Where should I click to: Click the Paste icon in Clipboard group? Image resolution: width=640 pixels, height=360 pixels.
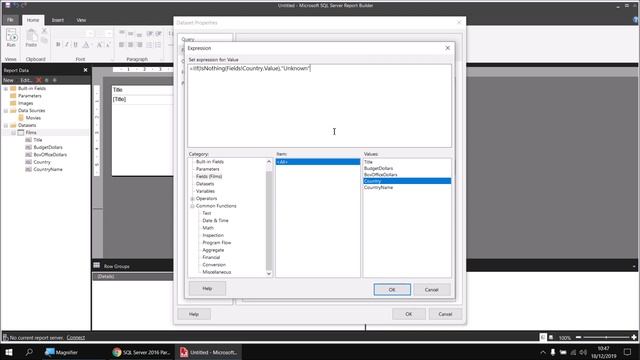[31, 38]
